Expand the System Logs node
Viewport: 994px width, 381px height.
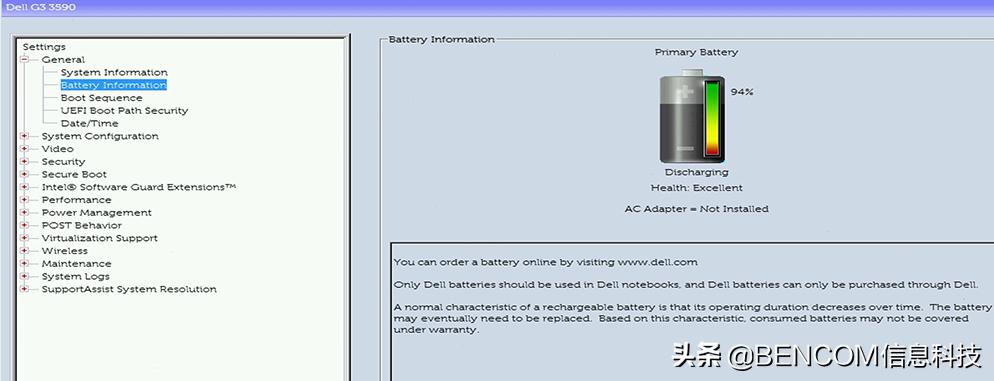[x=25, y=276]
